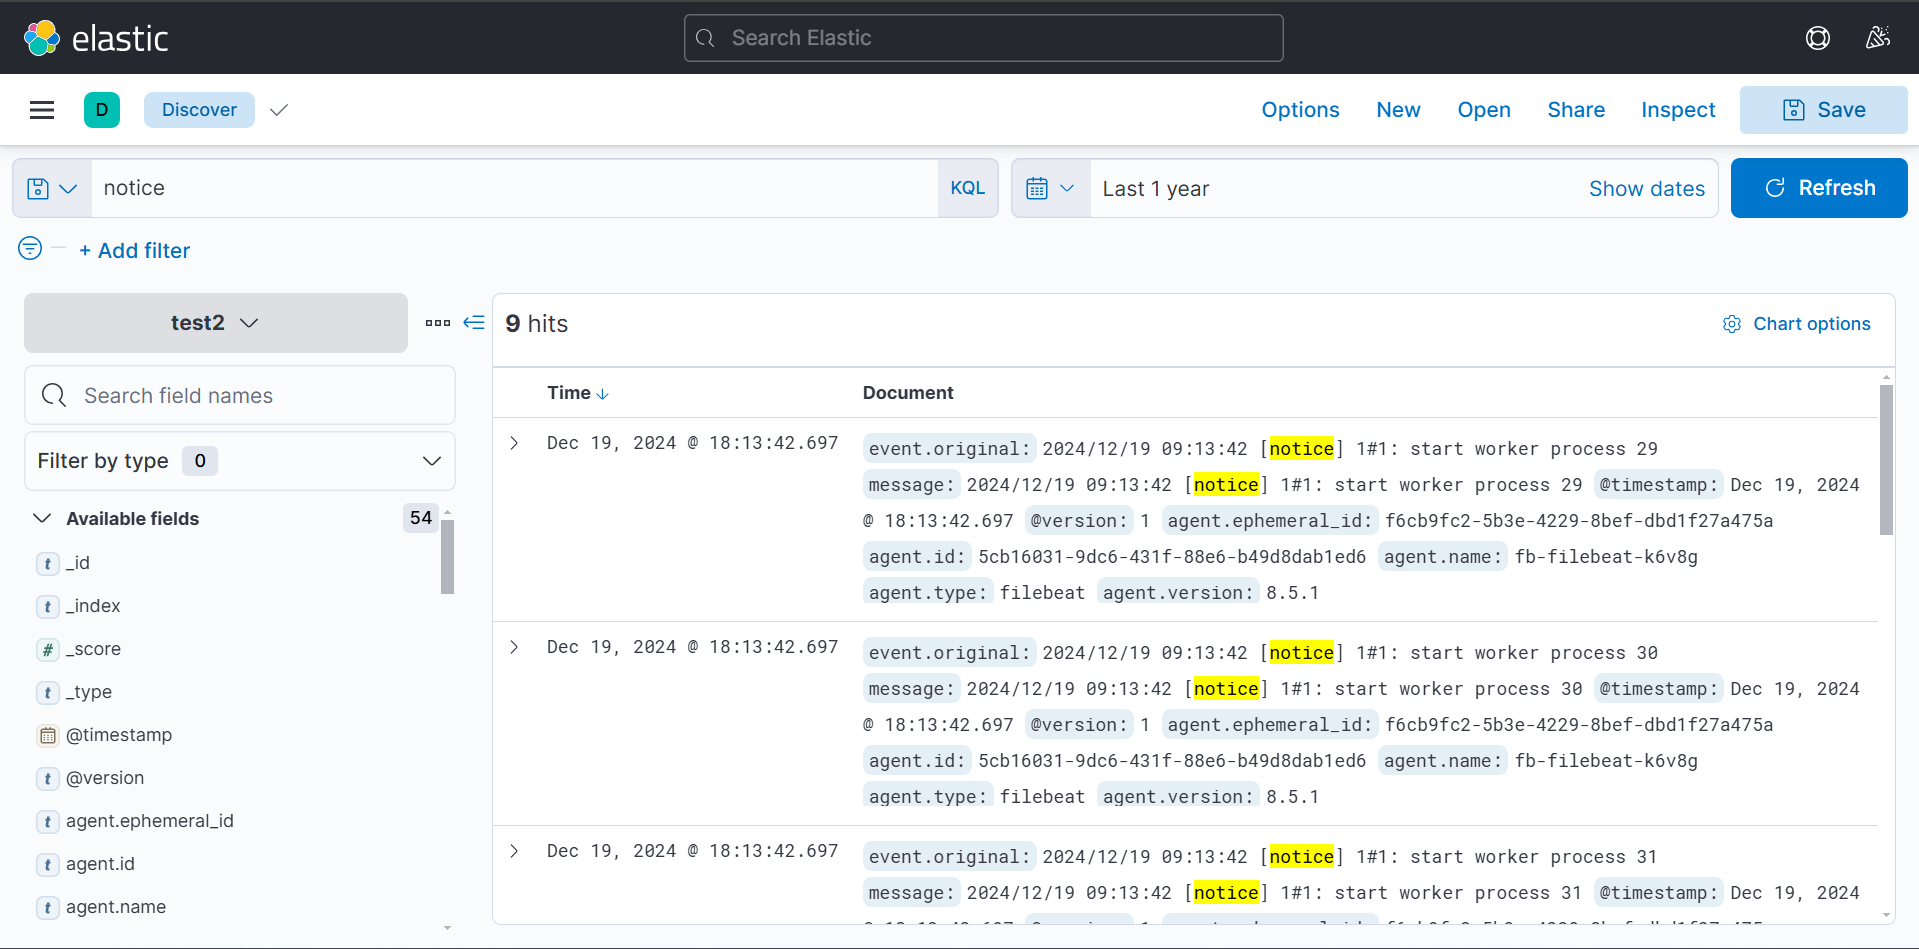Select the agent.id field
1919x949 pixels.
100,864
